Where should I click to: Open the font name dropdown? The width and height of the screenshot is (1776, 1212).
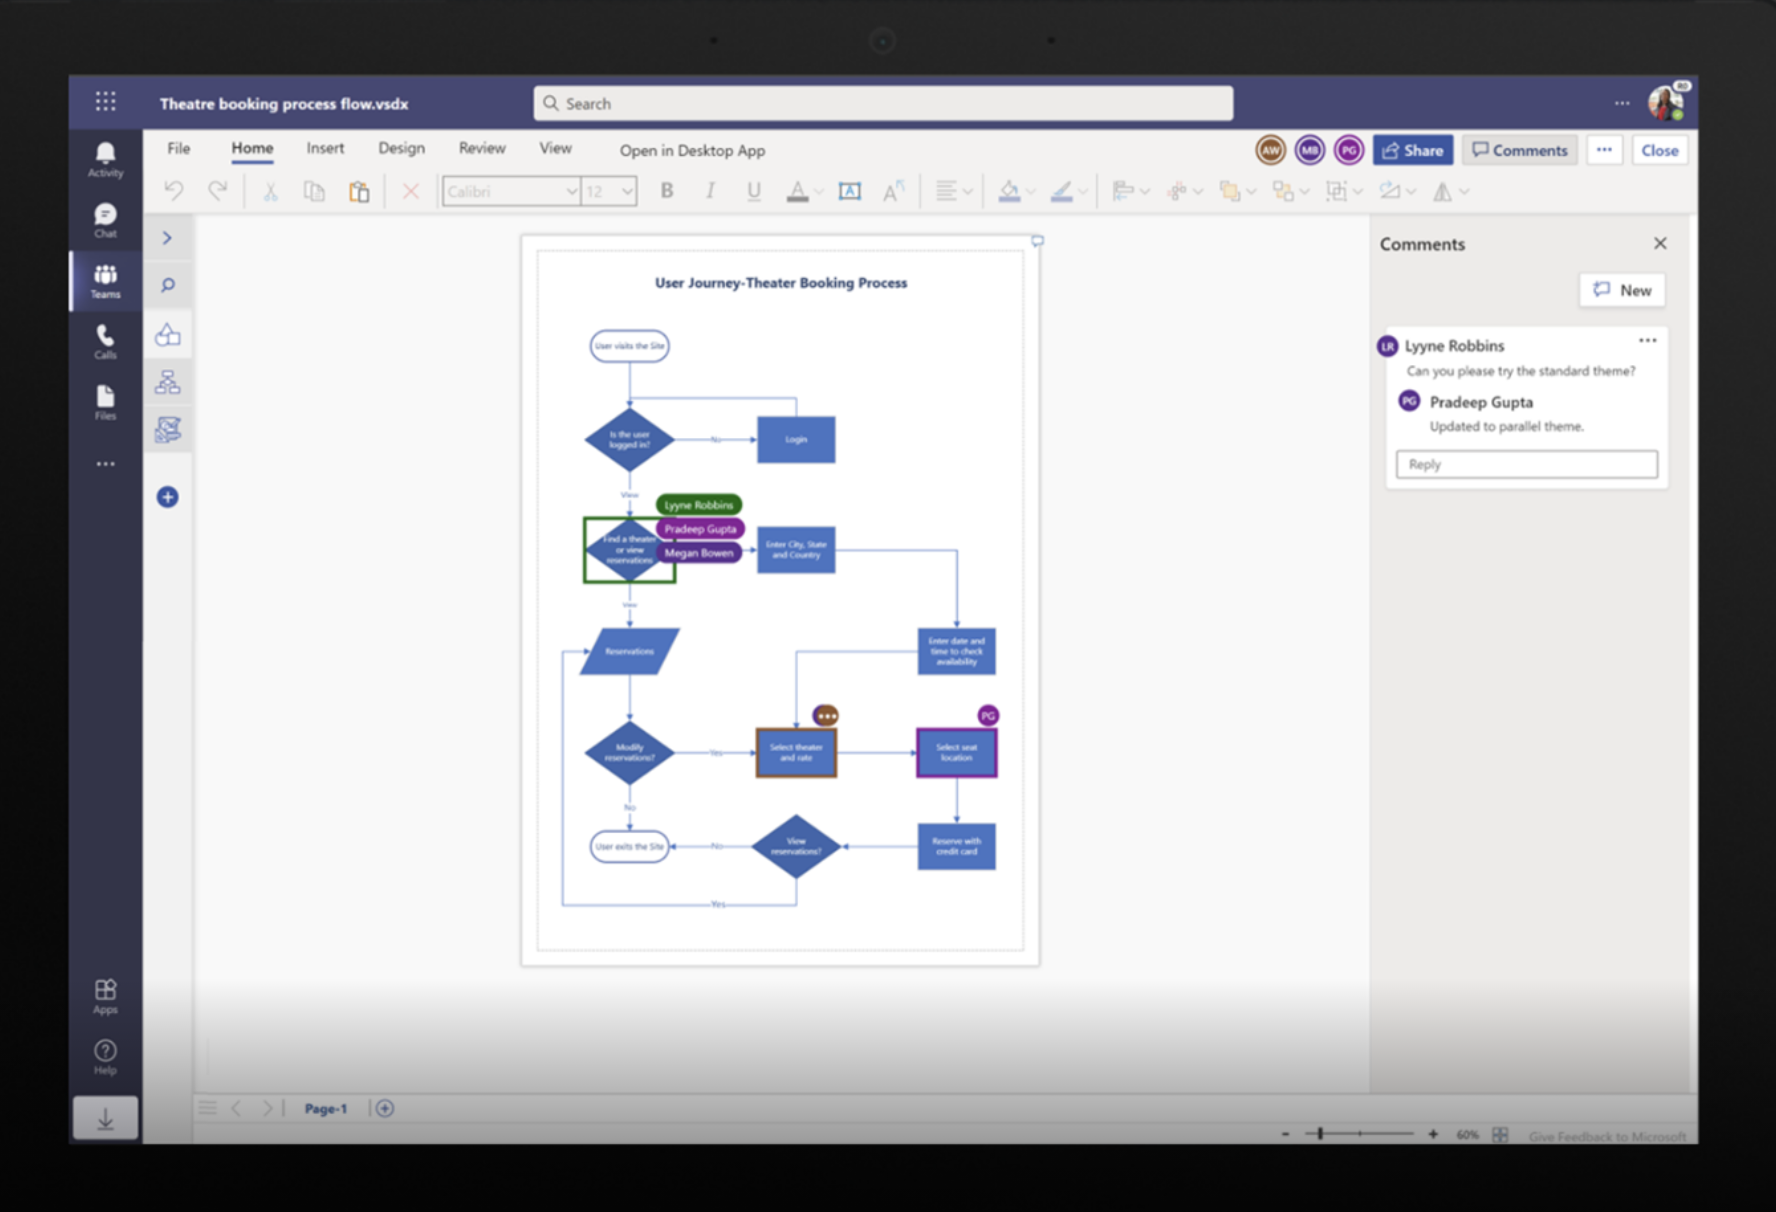(x=570, y=191)
